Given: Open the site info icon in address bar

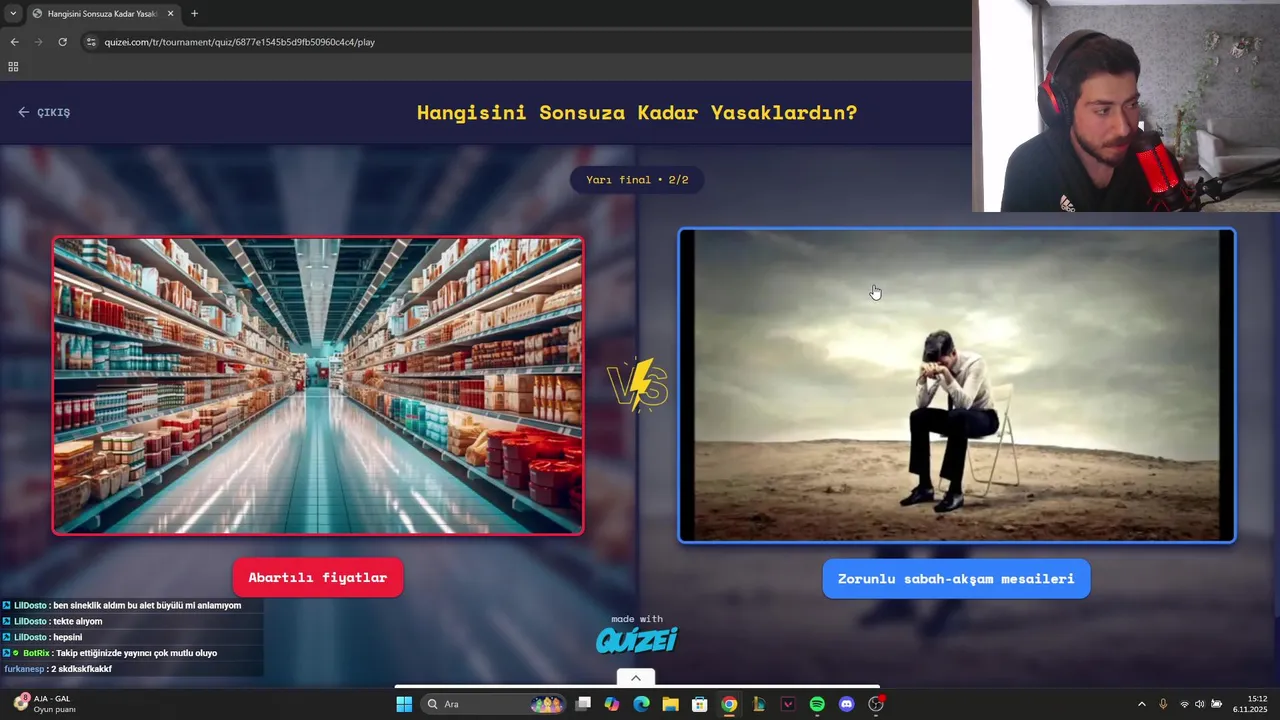Looking at the screenshot, I should [91, 42].
